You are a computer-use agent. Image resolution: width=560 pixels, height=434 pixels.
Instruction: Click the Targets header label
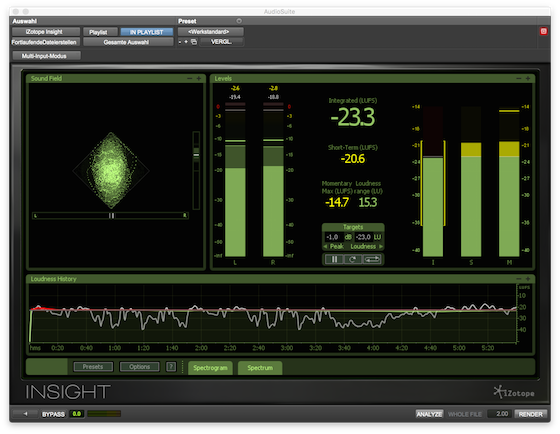[353, 227]
